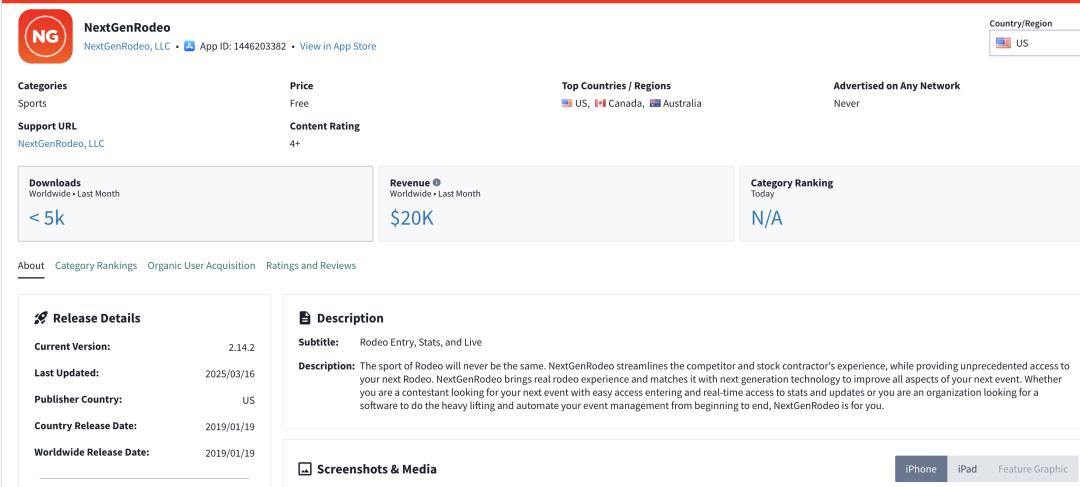The width and height of the screenshot is (1080, 487).
Task: Open the Country/Region dropdown
Action: (1035, 43)
